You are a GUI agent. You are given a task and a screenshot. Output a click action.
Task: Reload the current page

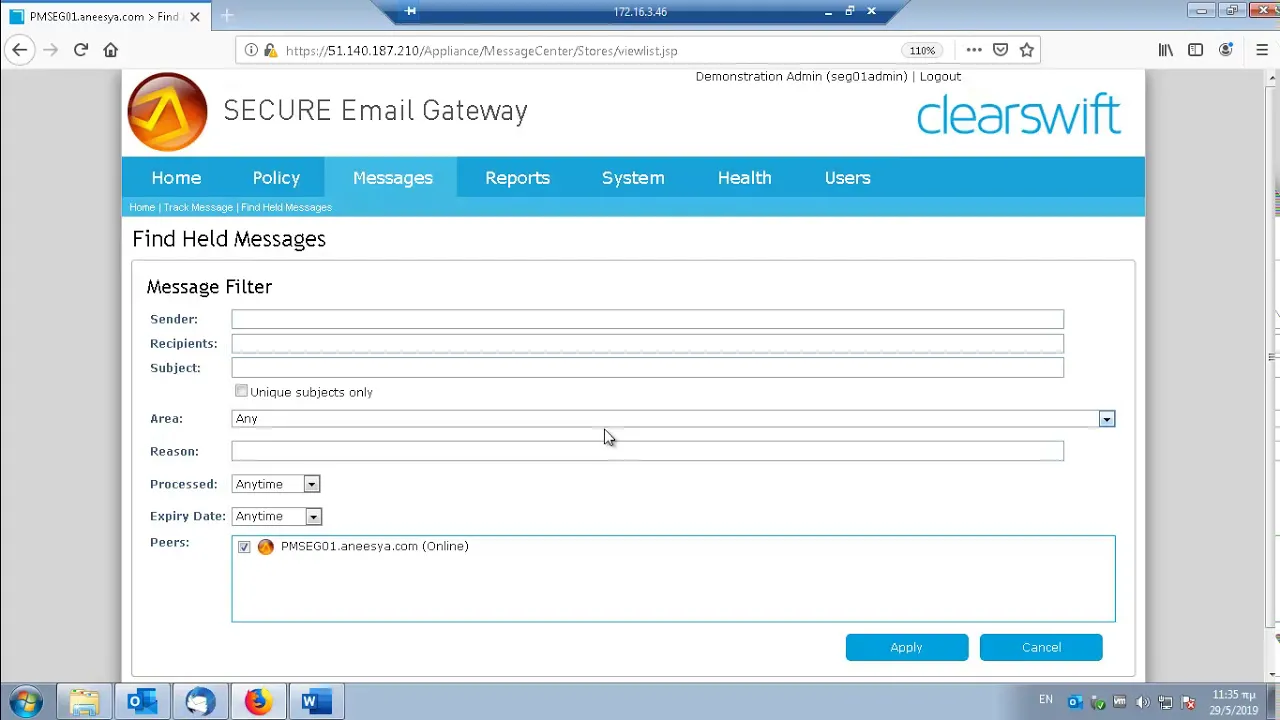tap(81, 50)
